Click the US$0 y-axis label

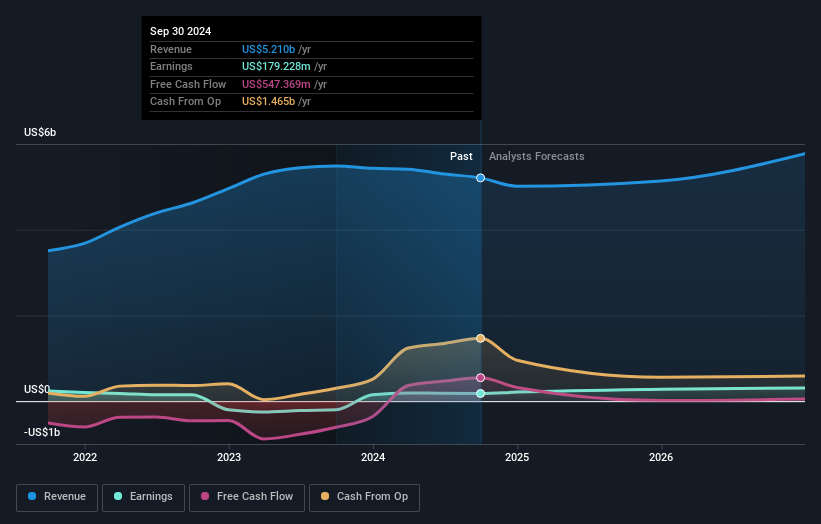37,389
